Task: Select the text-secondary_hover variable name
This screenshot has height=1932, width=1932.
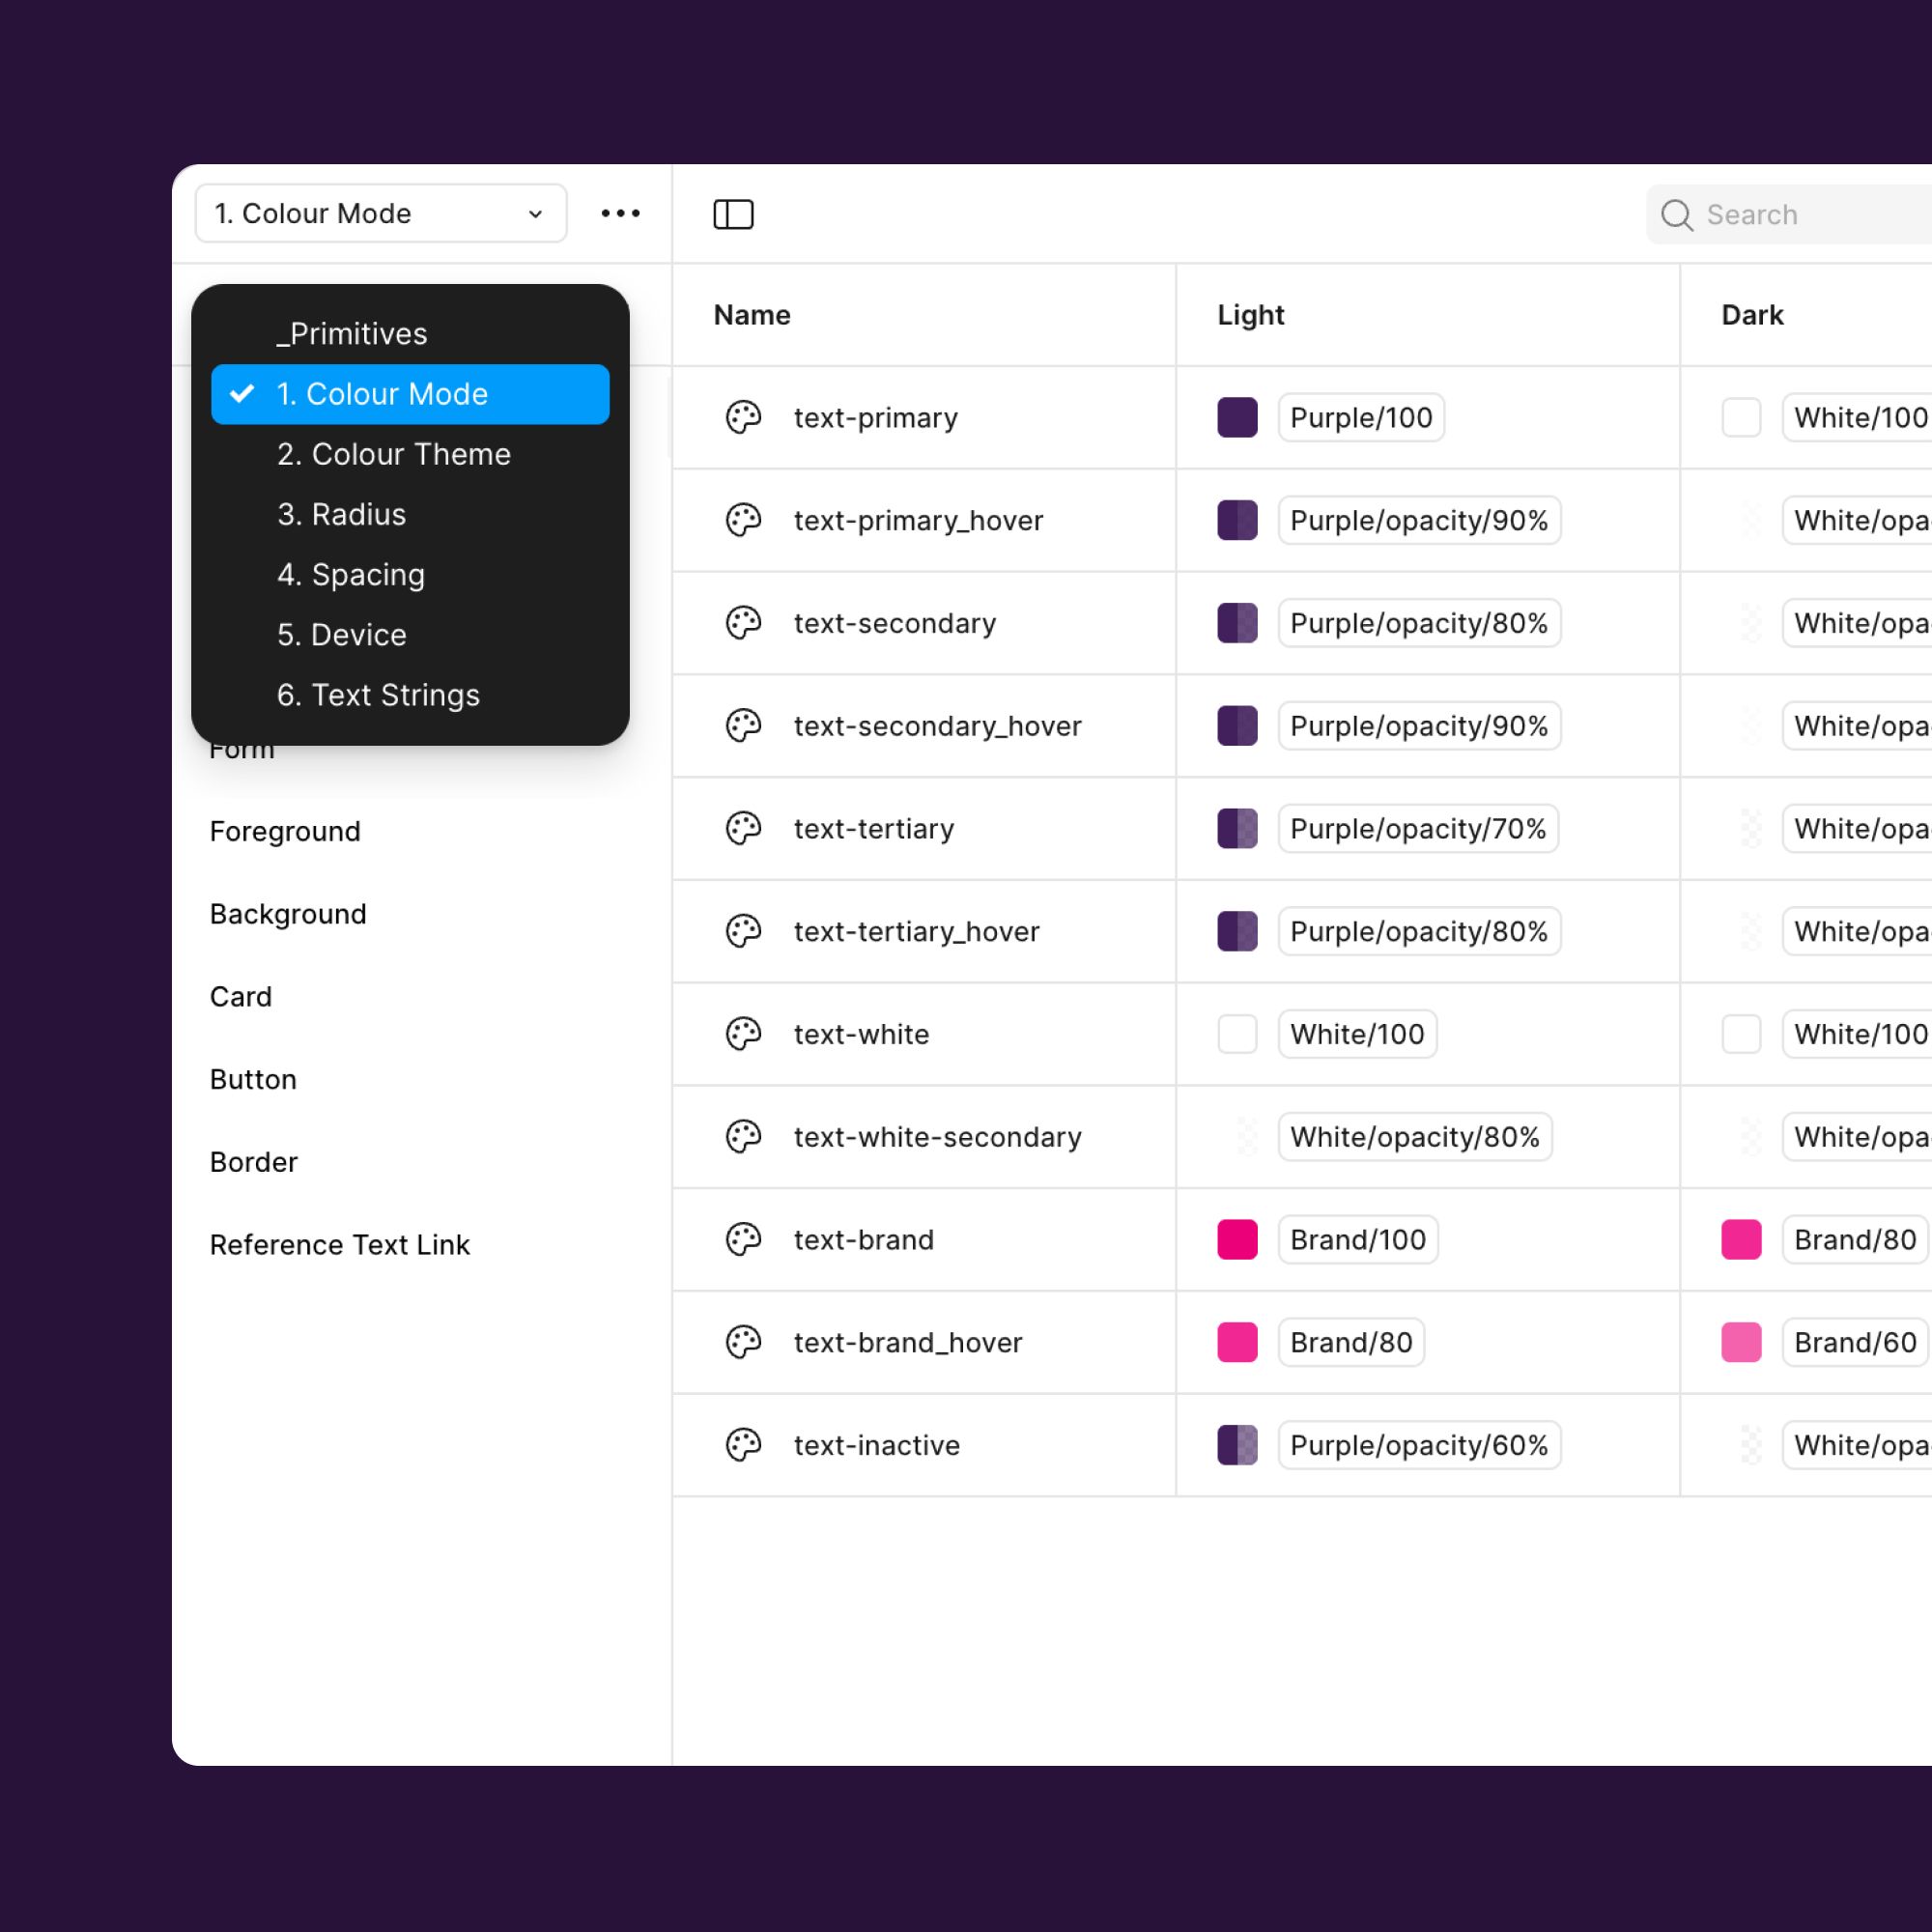Action: point(937,726)
